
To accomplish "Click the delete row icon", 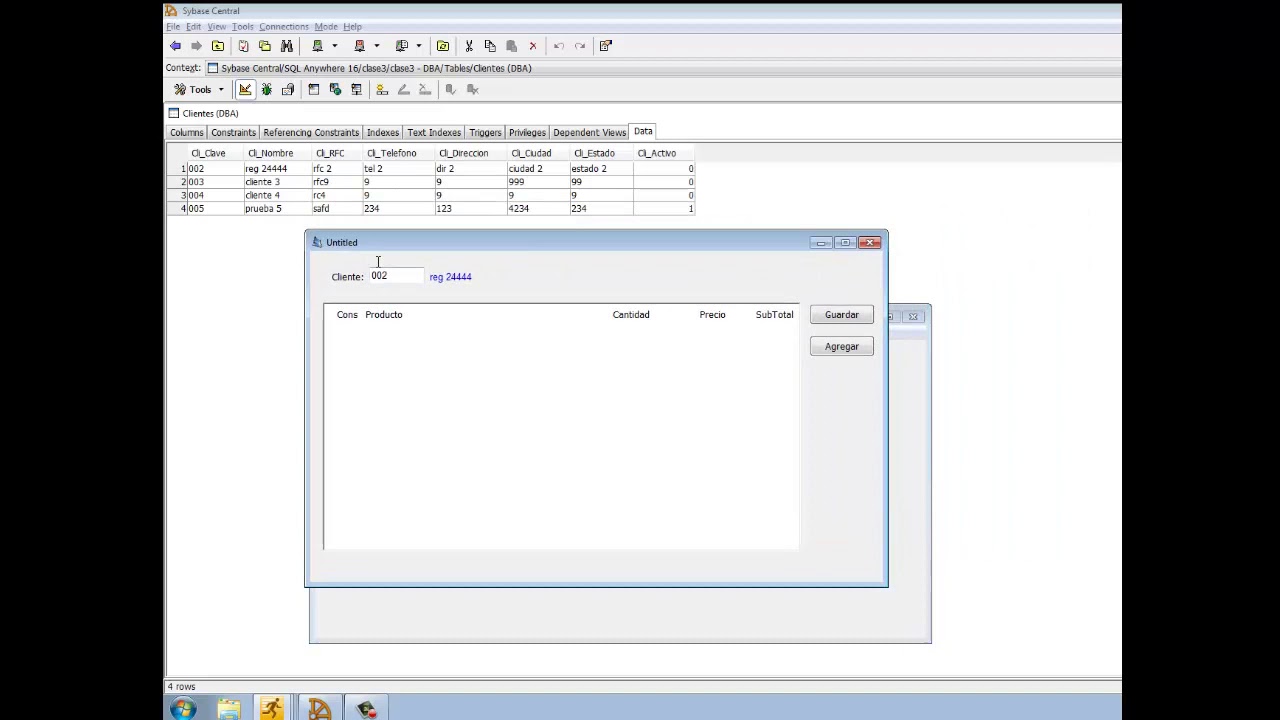I will 425,90.
